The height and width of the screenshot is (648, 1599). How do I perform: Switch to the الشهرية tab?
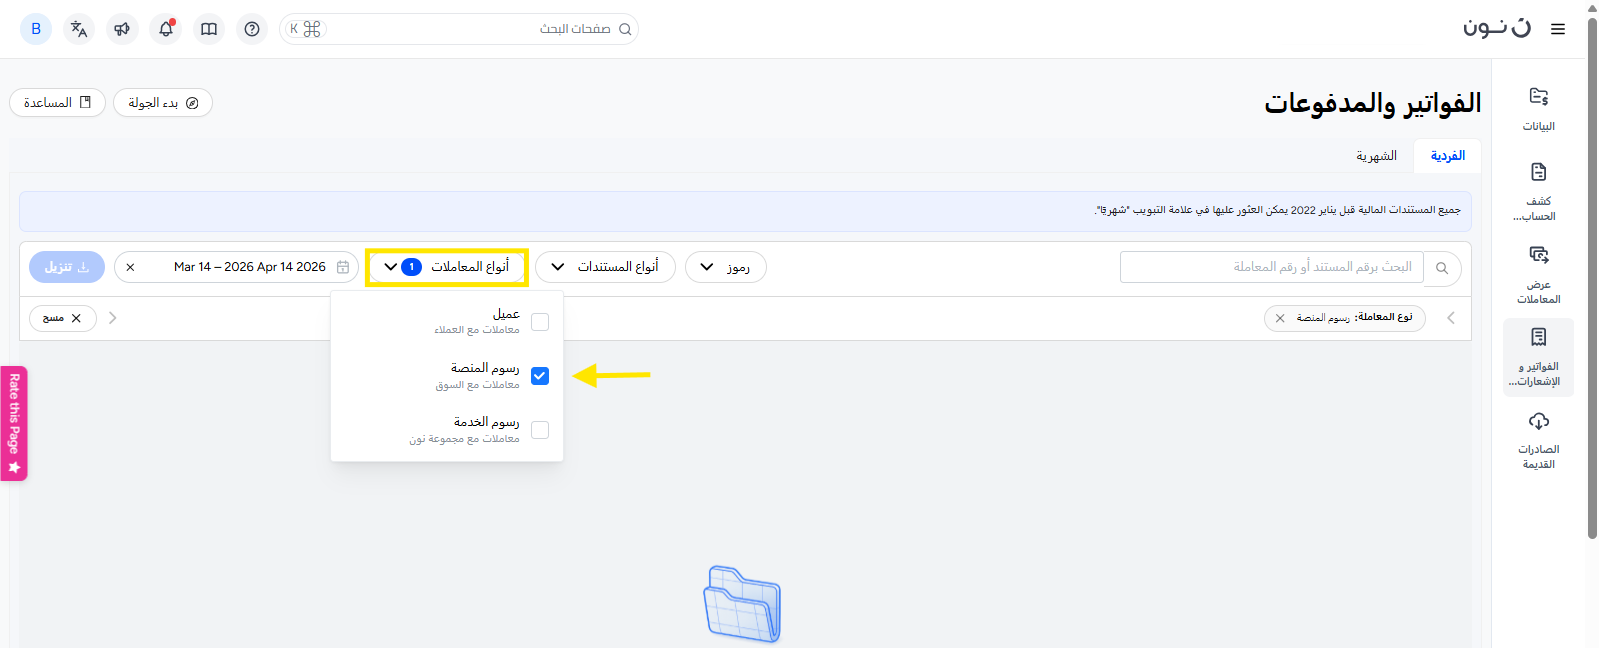pyautogui.click(x=1376, y=156)
